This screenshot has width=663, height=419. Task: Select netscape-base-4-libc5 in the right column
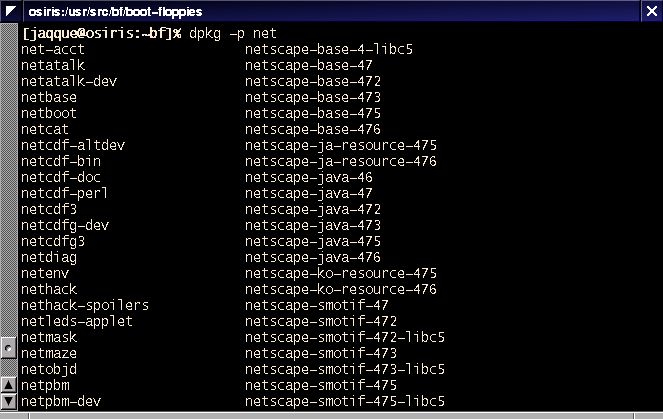pyautogui.click(x=329, y=49)
